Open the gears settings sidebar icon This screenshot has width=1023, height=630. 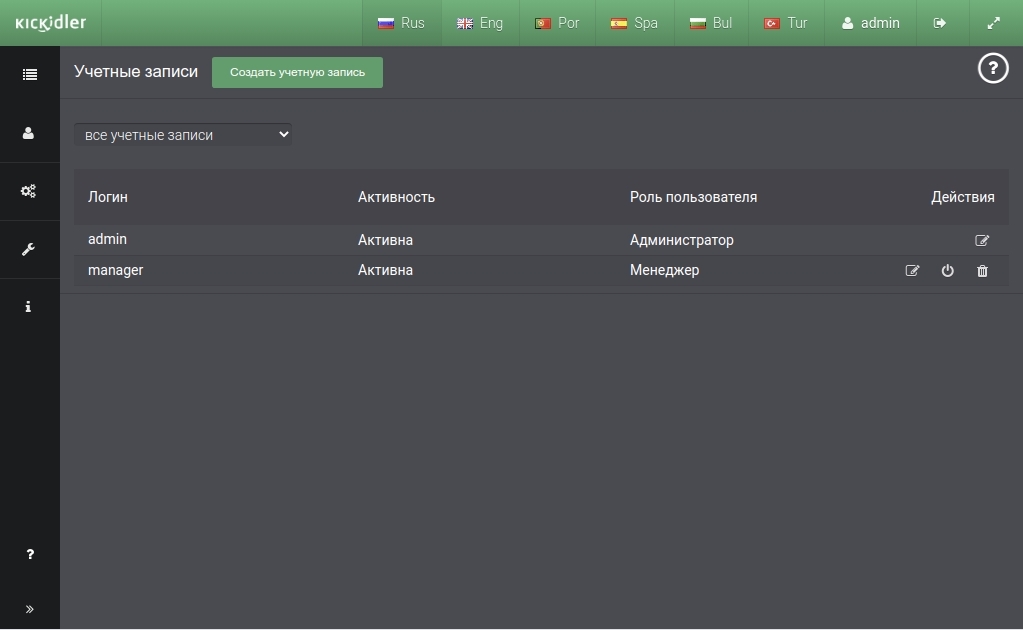coord(28,191)
